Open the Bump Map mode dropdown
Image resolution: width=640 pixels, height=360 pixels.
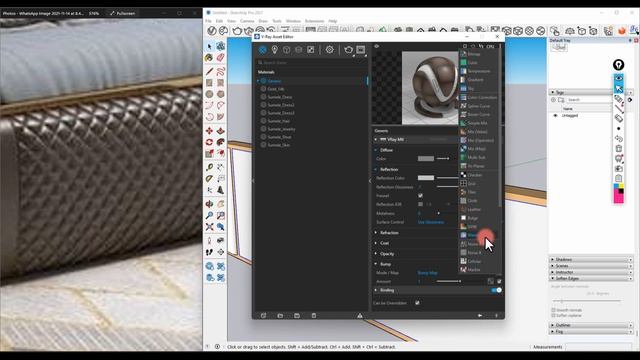tap(428, 273)
